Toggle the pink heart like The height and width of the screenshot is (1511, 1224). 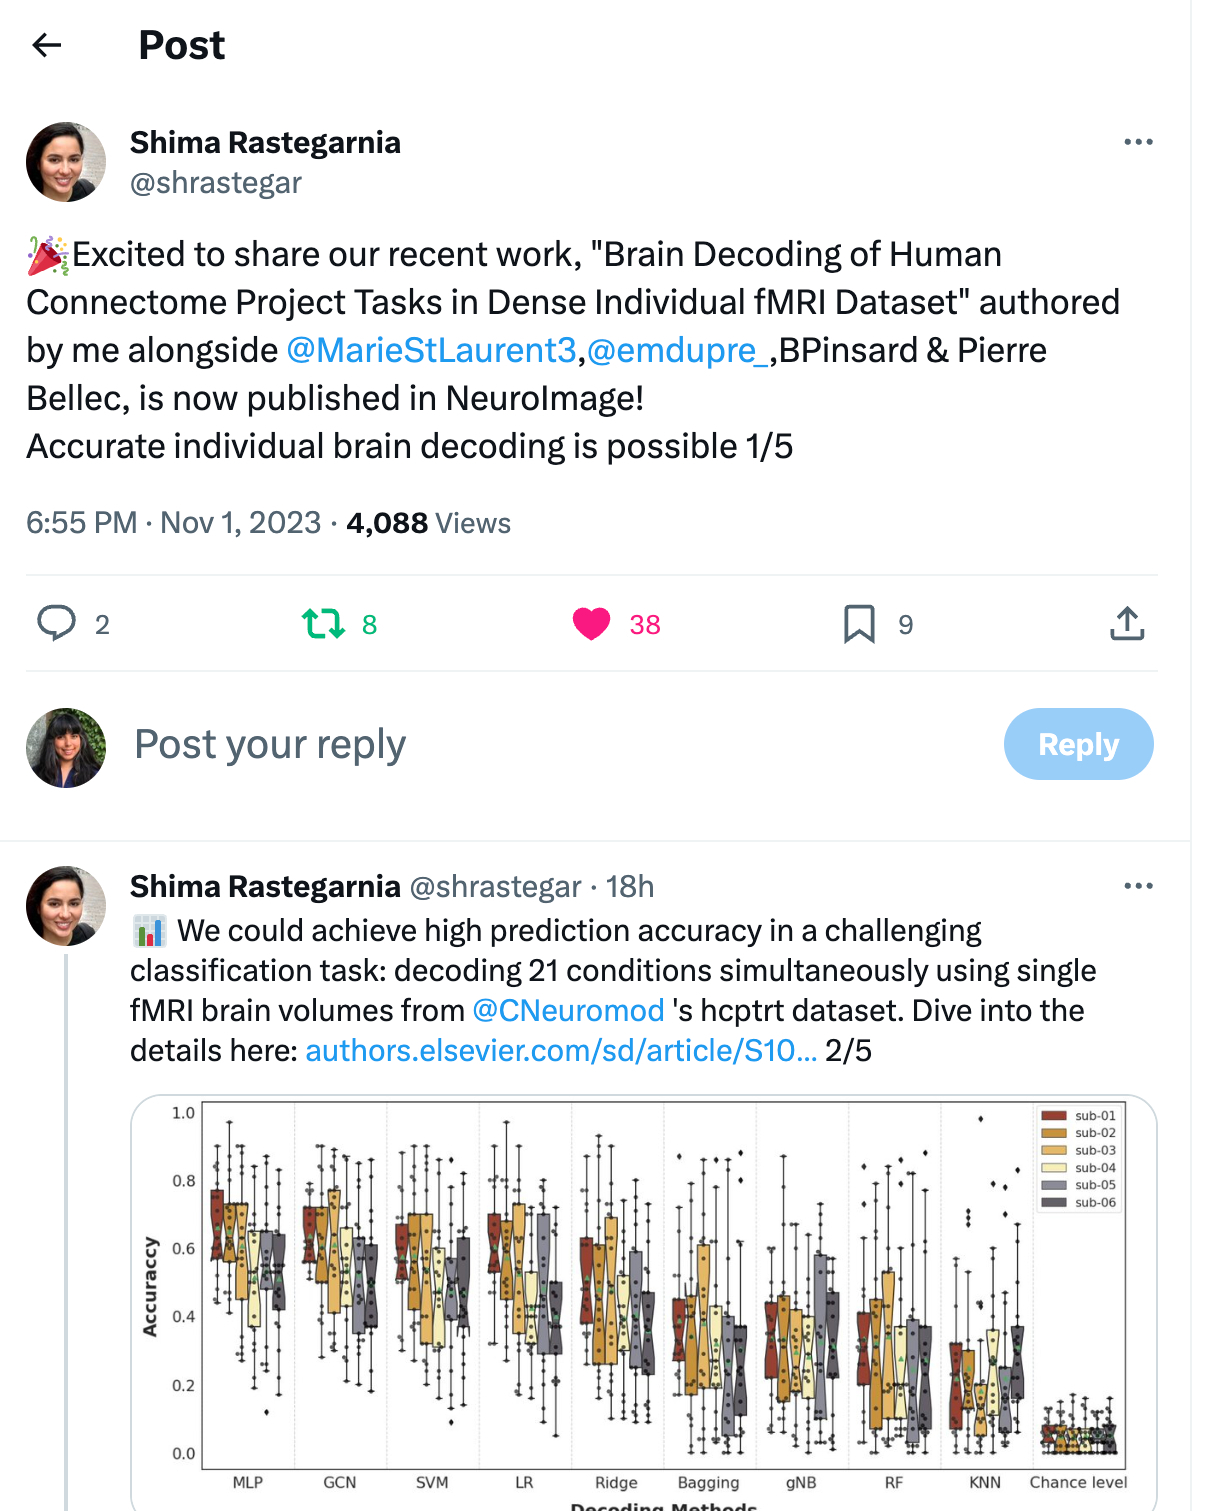591,624
